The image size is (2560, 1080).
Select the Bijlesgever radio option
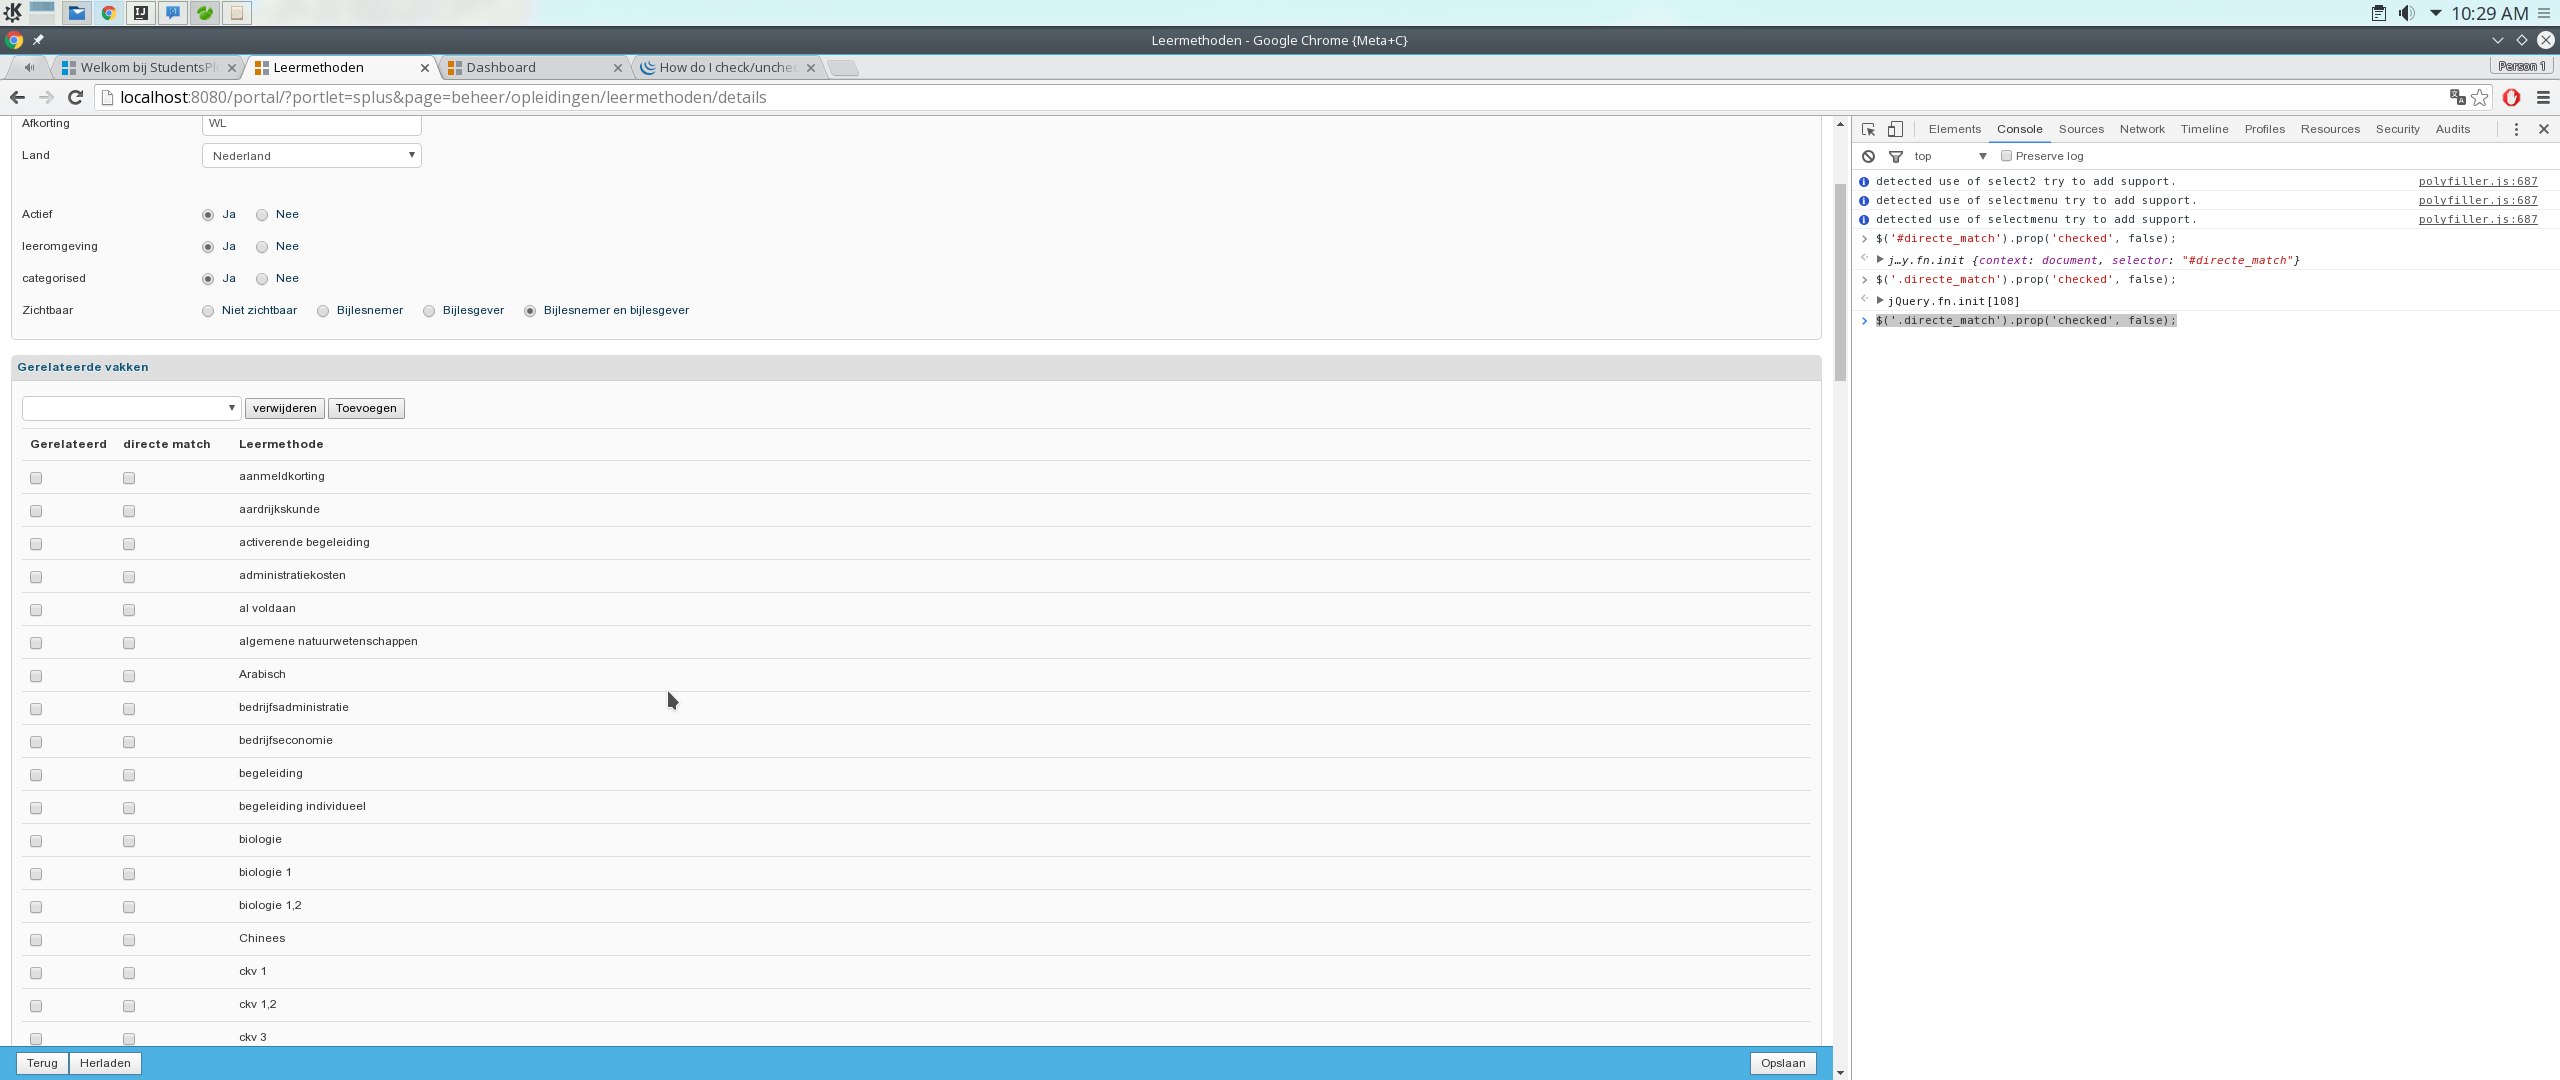429,311
